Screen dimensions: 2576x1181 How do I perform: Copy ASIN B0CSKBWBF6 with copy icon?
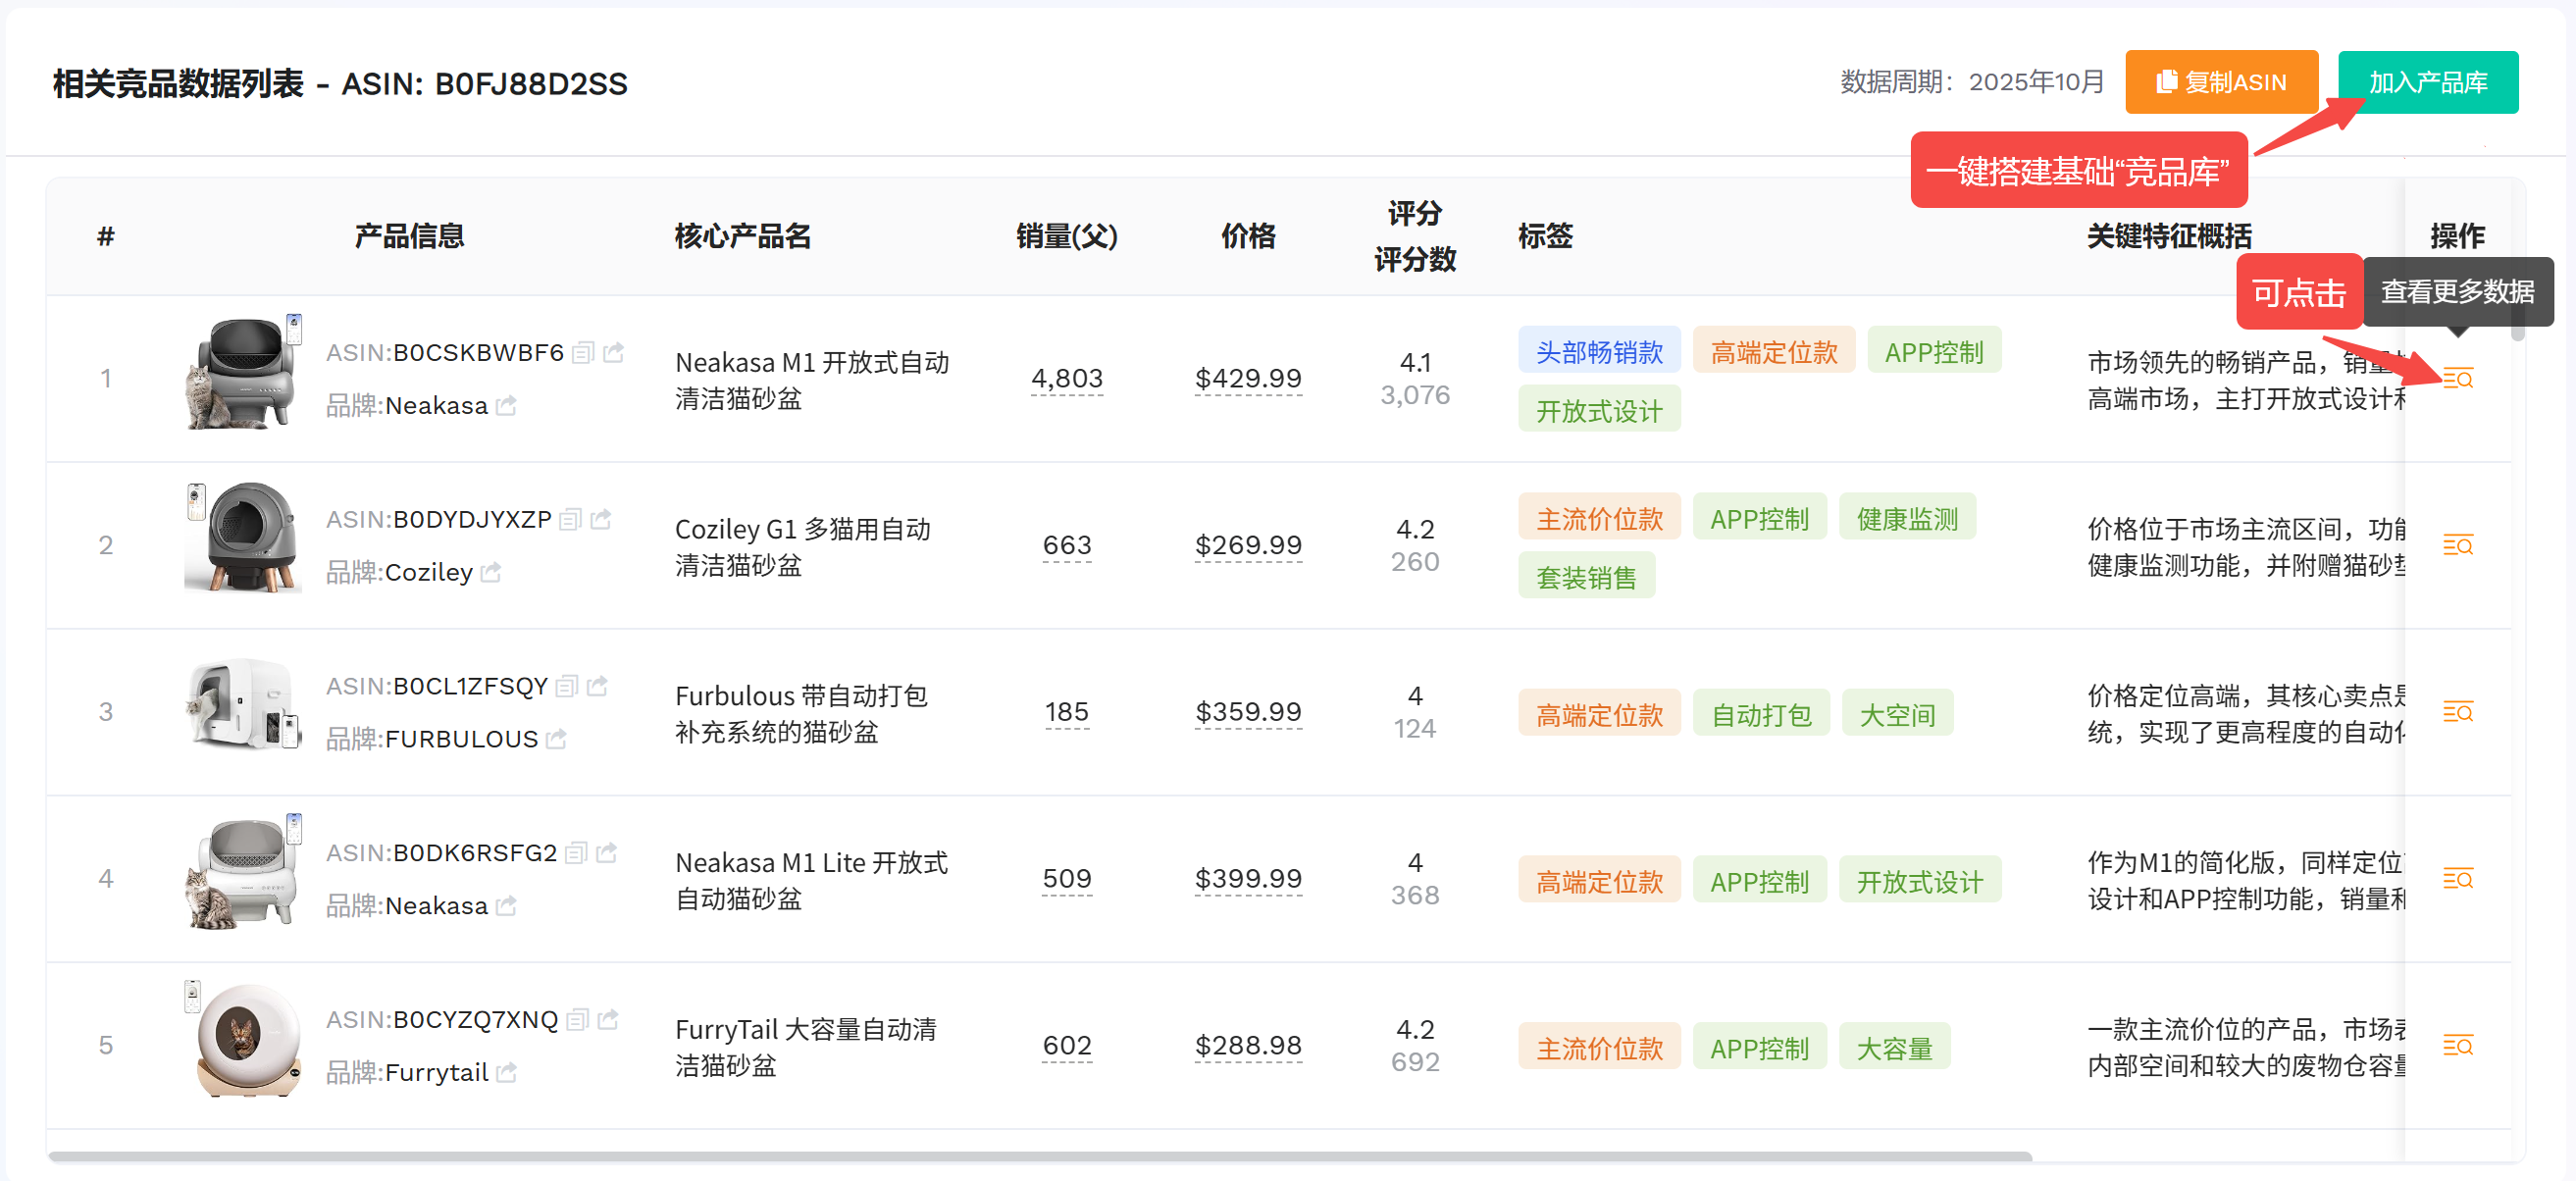[x=583, y=352]
